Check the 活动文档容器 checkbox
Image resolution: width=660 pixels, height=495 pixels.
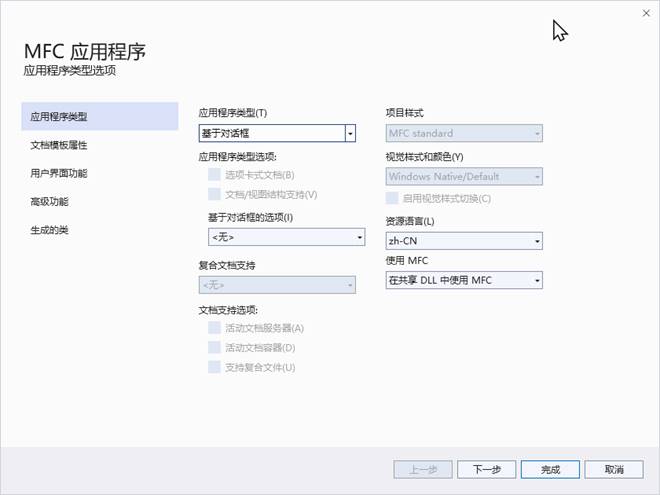point(214,347)
